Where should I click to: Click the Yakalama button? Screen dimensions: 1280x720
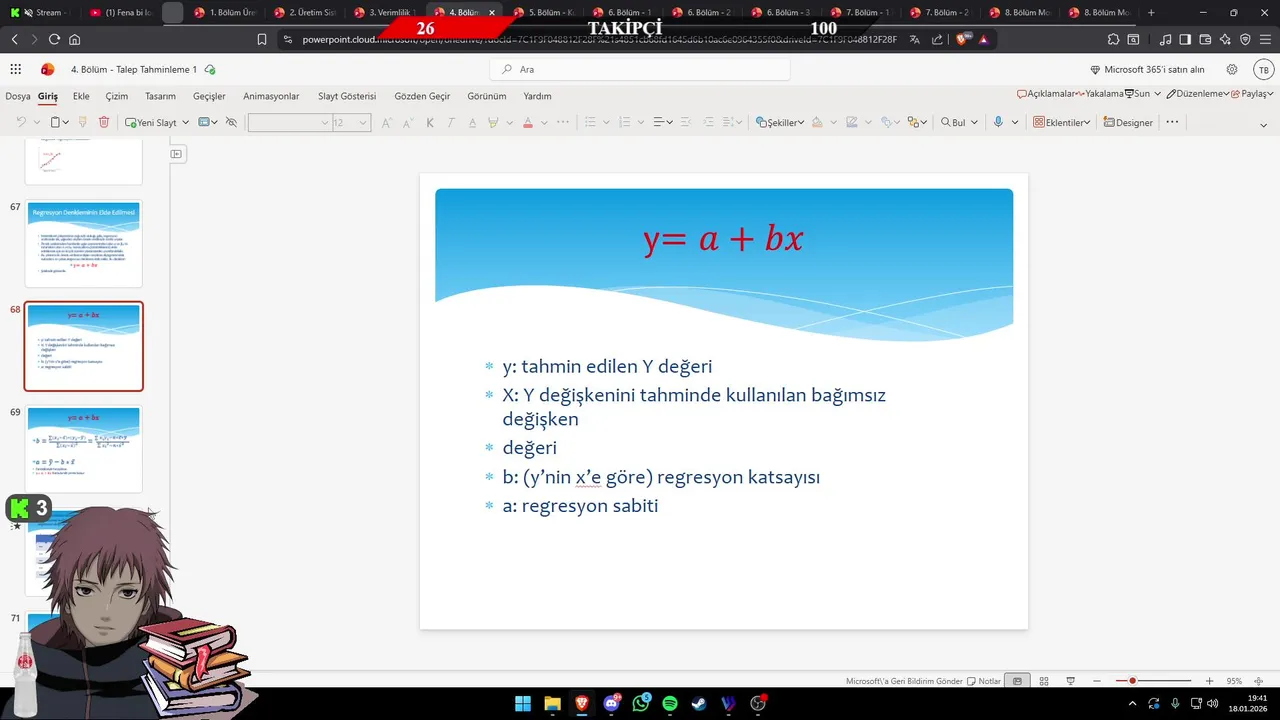[1100, 93]
